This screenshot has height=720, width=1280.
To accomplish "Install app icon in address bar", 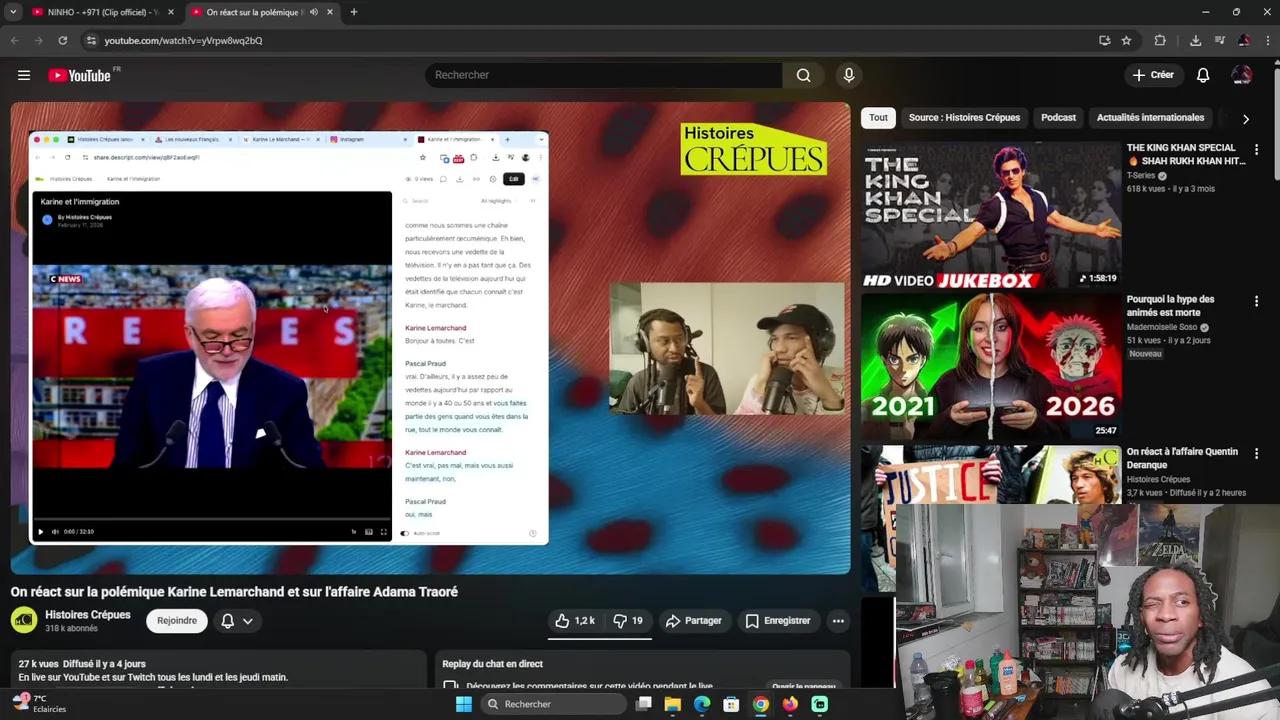I will coord(1104,40).
